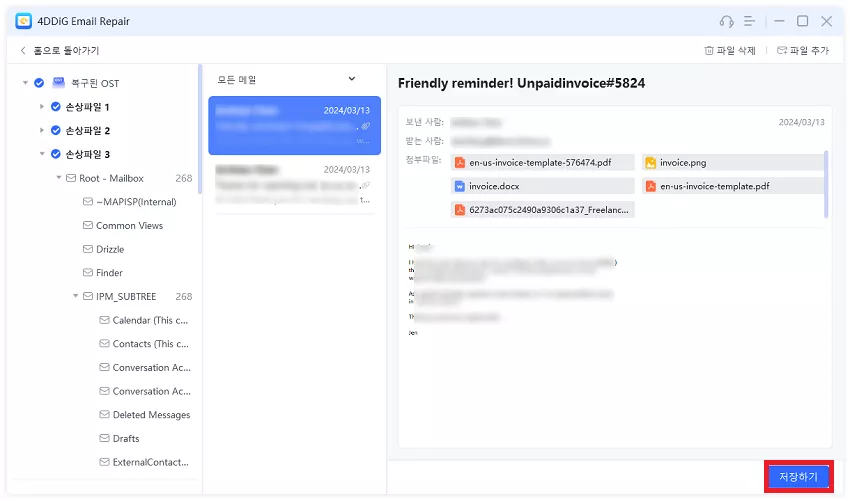Select the Drafts folder
Viewport: 850px width, 501px height.
126,439
